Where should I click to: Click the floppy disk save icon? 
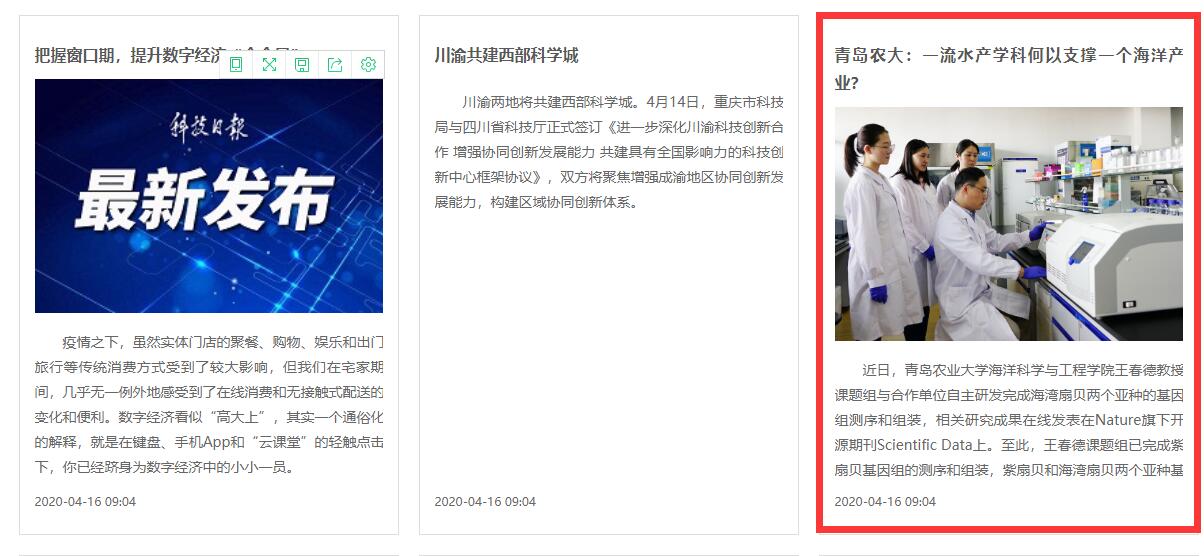point(302,65)
